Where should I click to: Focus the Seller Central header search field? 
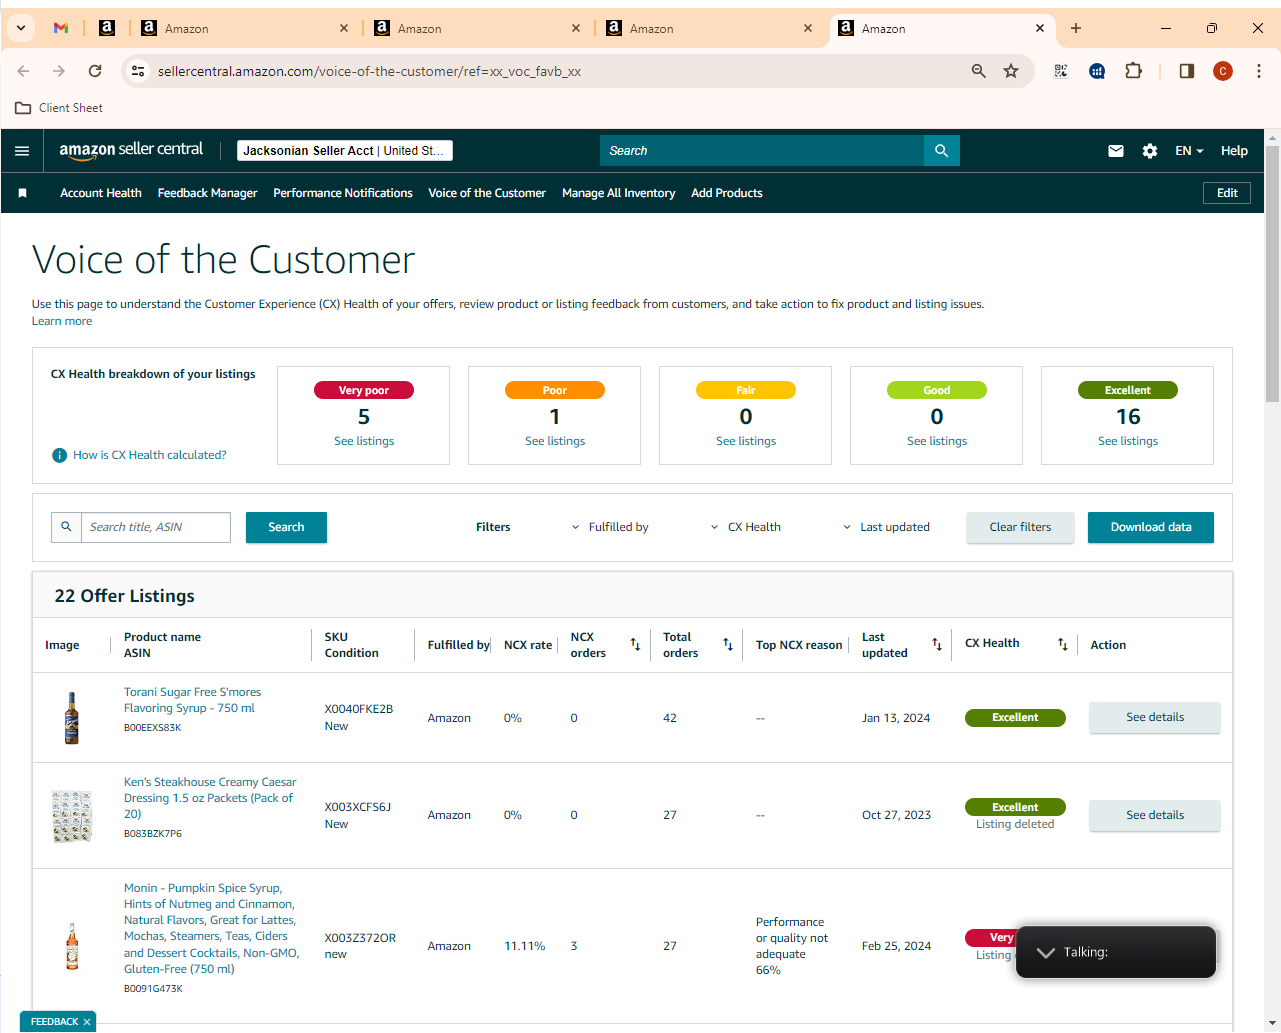click(762, 151)
